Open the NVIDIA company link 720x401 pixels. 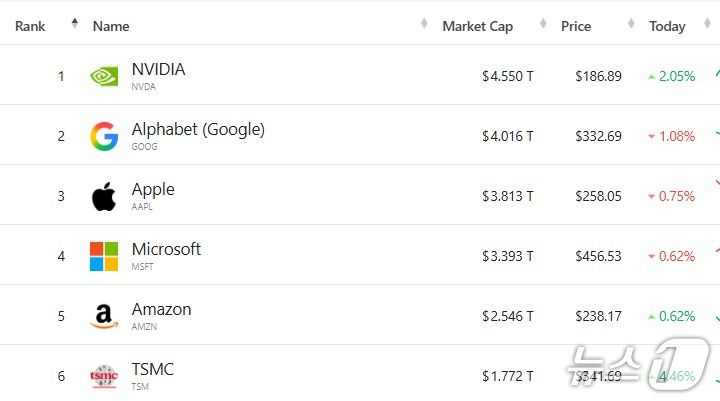(158, 70)
